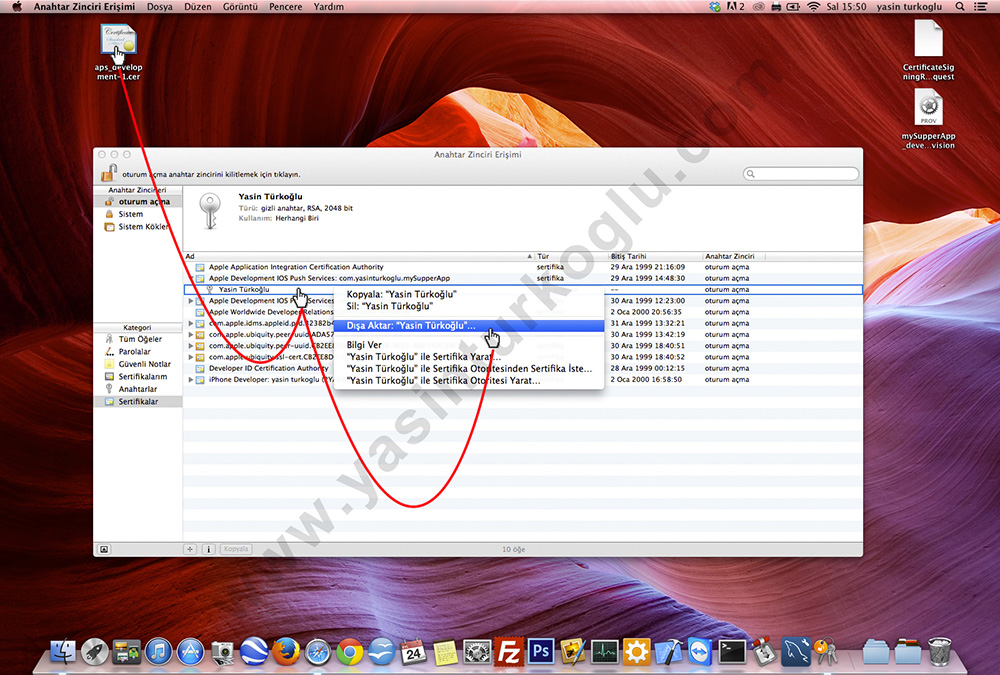Open the Pencere menu in menu bar
This screenshot has width=1000, height=675.
click(286, 6)
